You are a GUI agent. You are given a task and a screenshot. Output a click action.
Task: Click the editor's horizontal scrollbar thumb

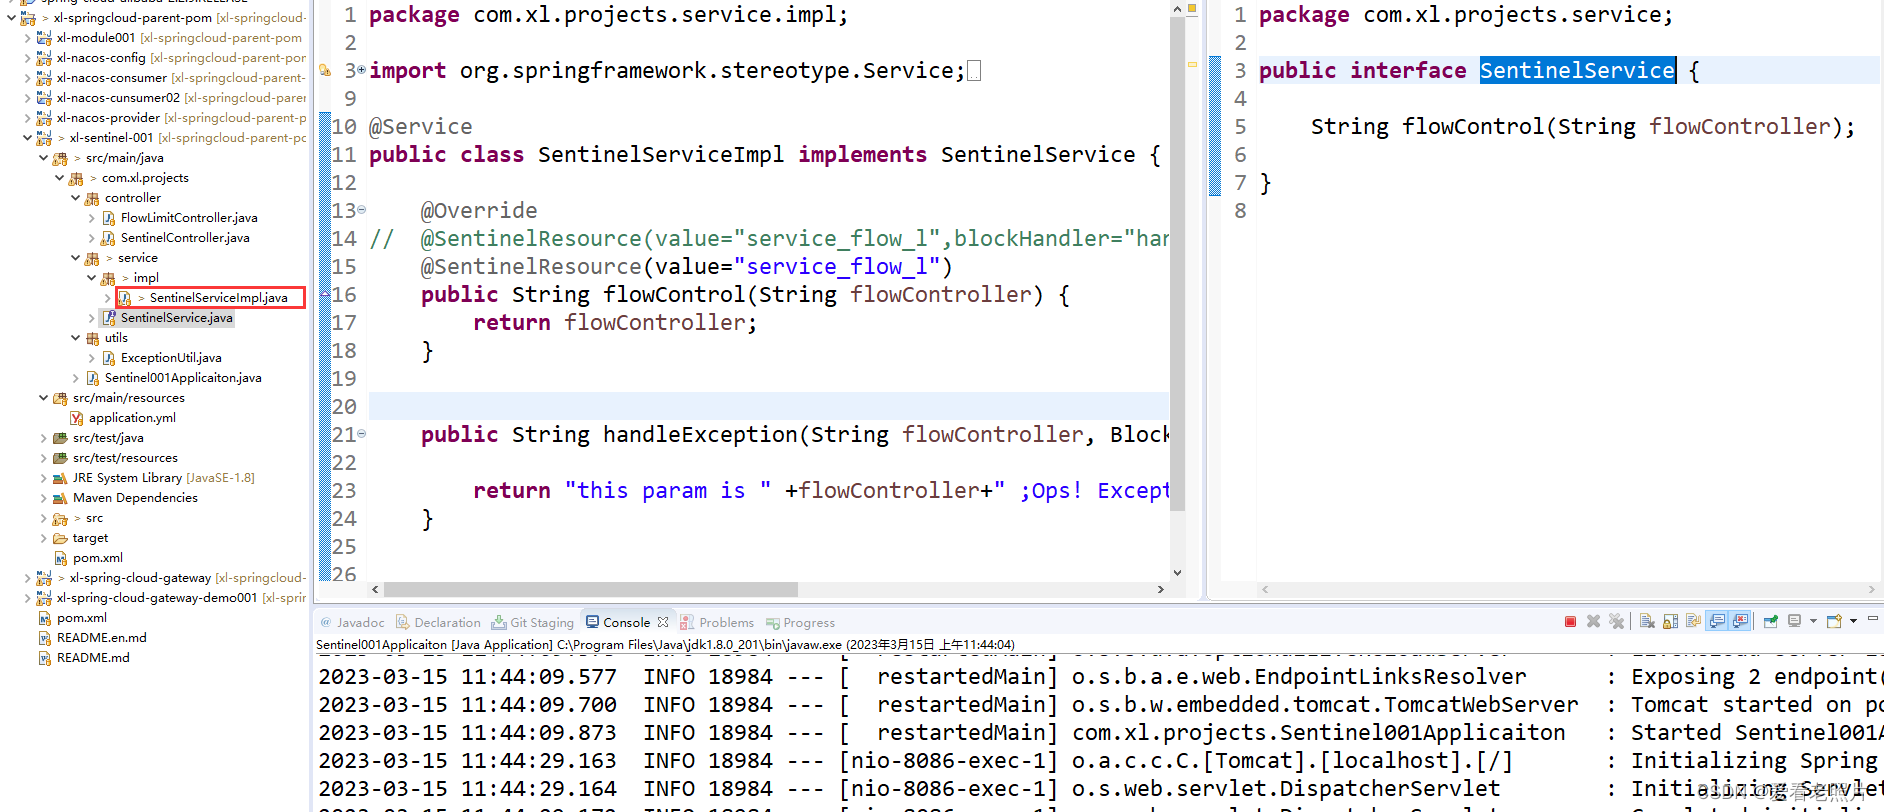[x=590, y=590]
